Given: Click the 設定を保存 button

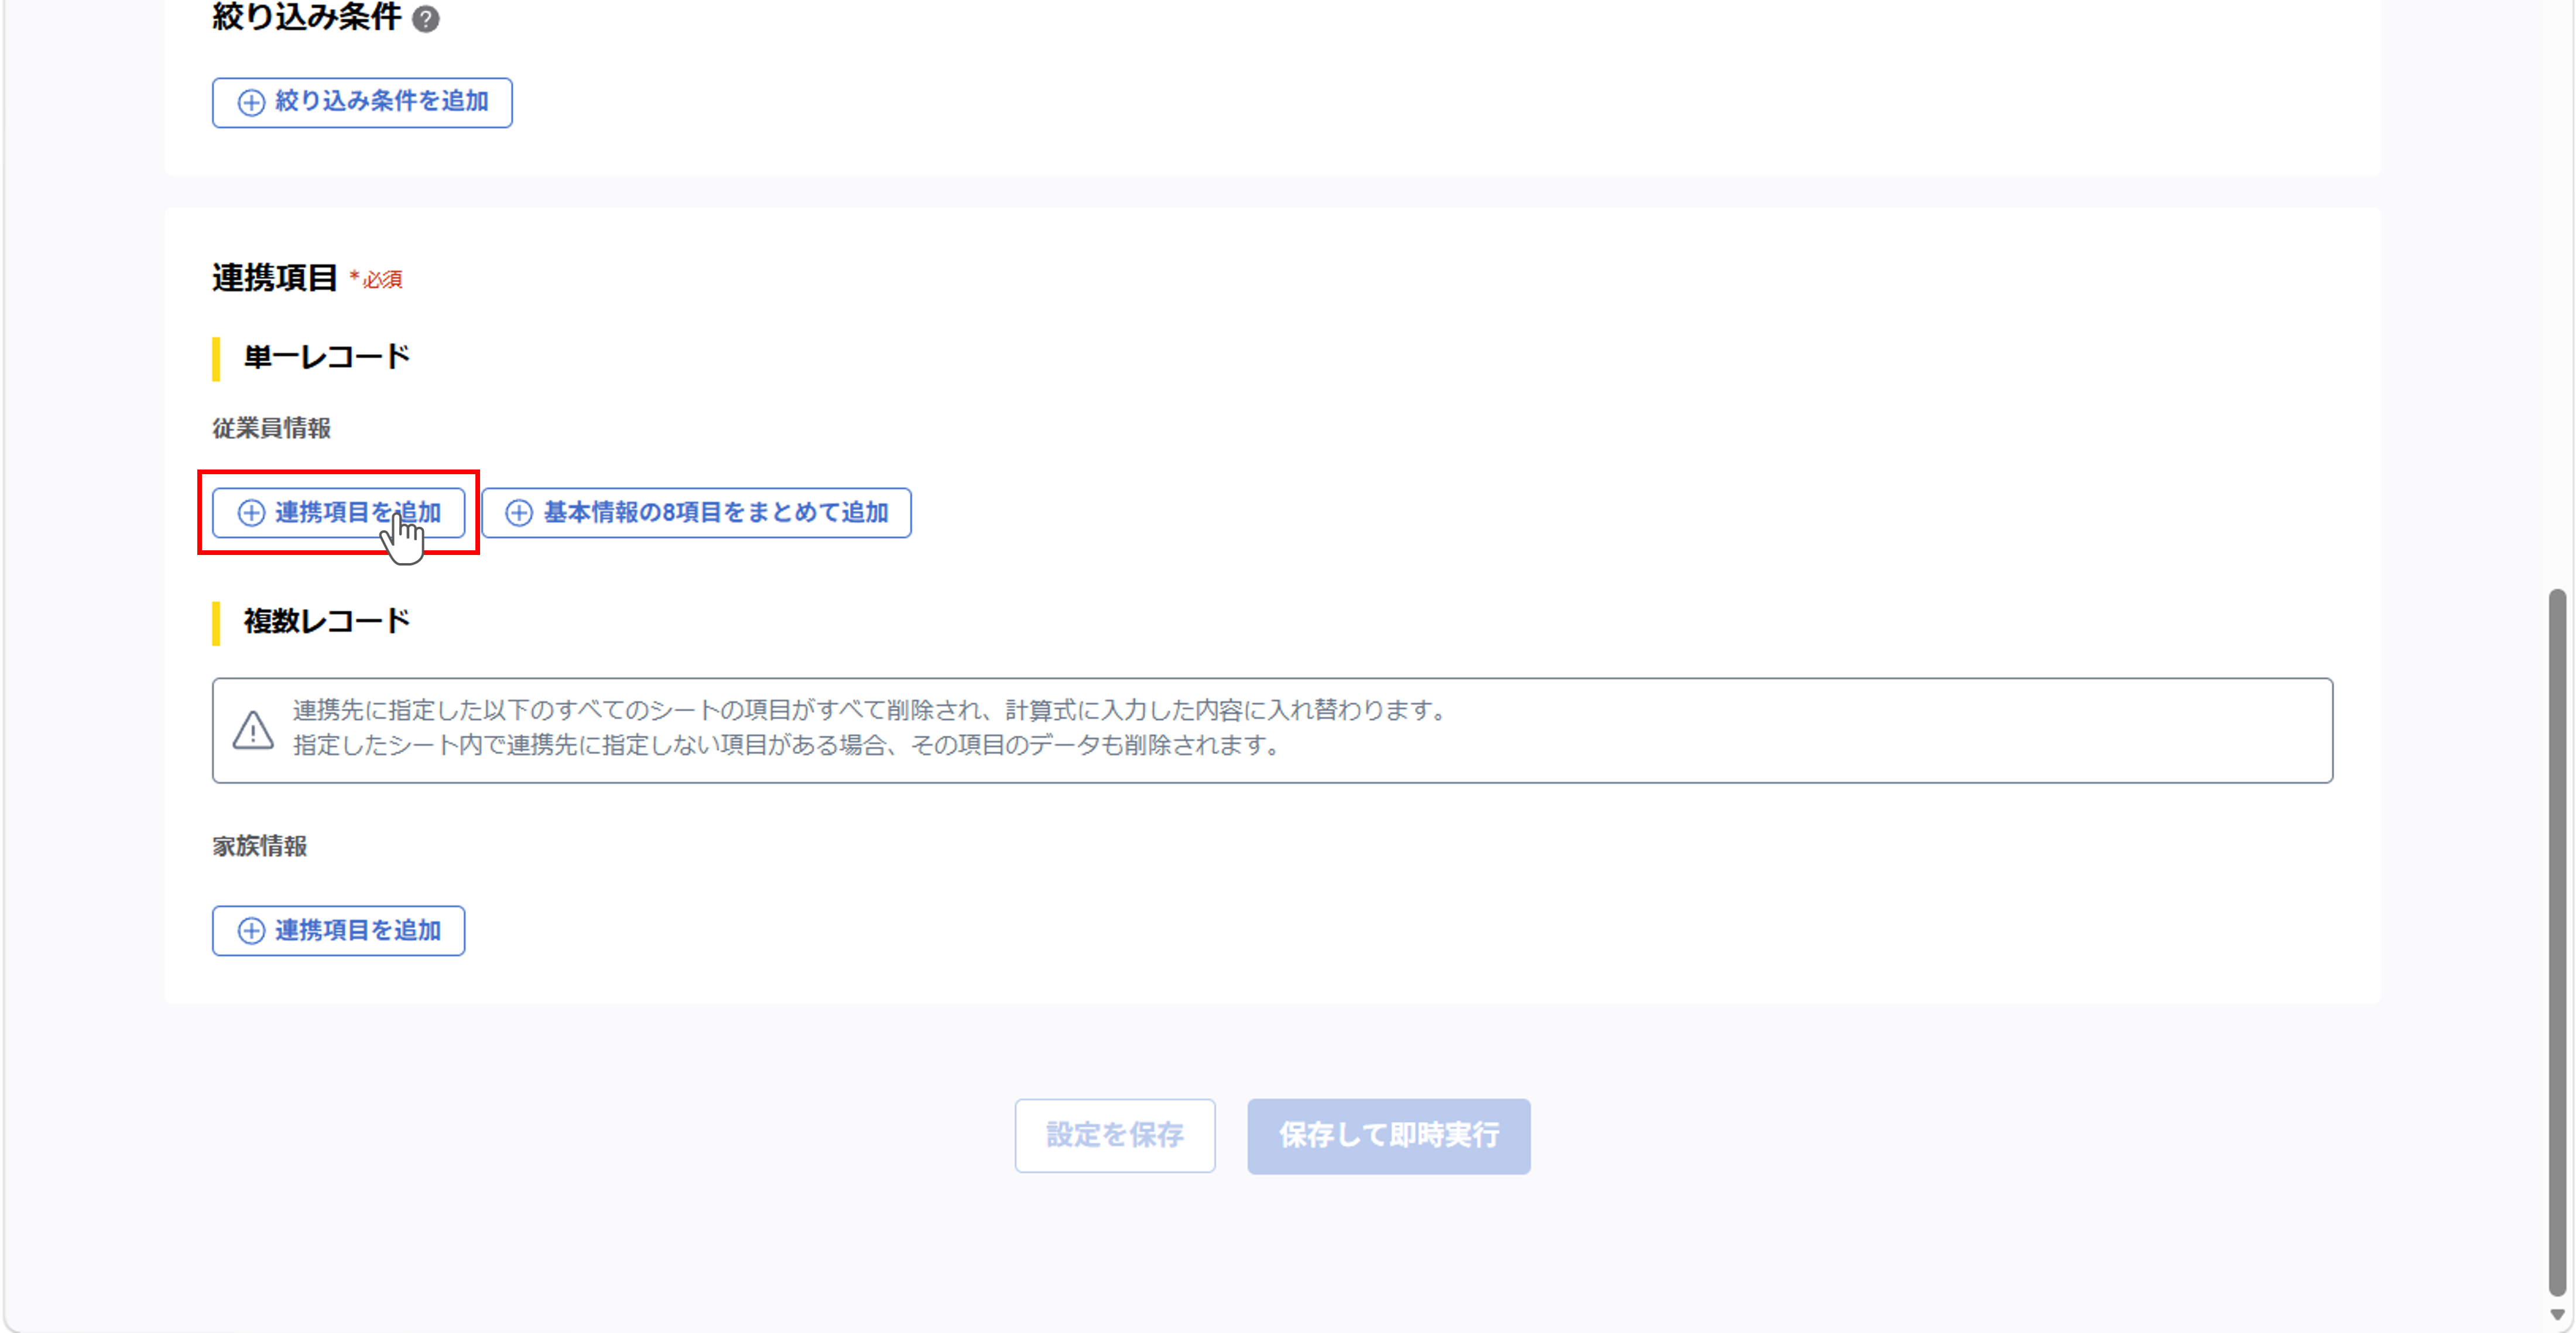Looking at the screenshot, I should pyautogui.click(x=1115, y=1136).
